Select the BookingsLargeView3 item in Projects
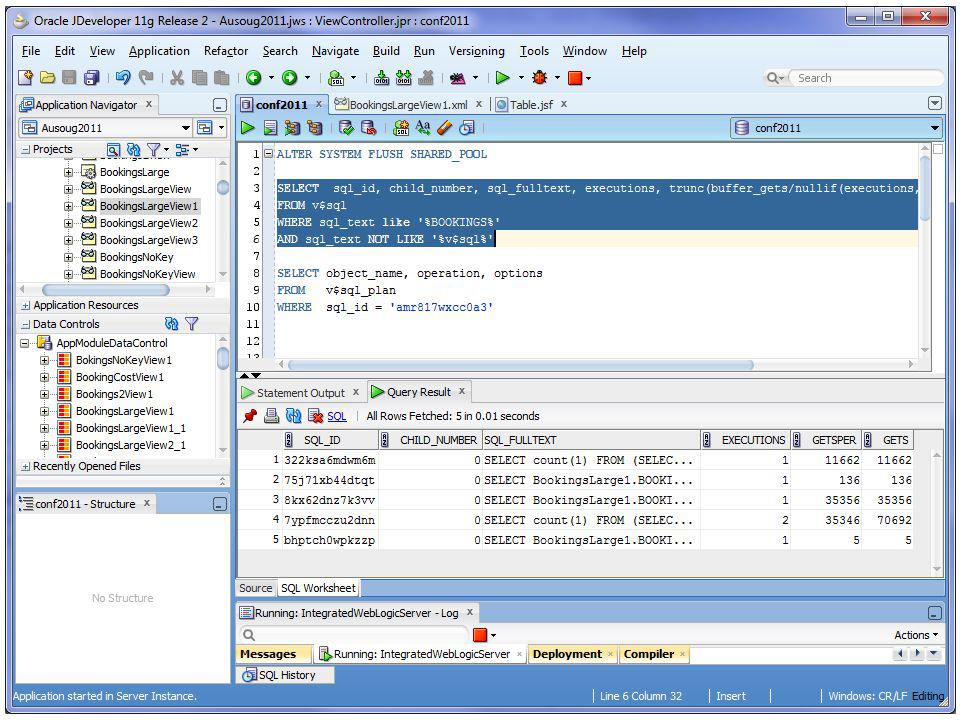This screenshot has width=960, height=720. tap(149, 240)
